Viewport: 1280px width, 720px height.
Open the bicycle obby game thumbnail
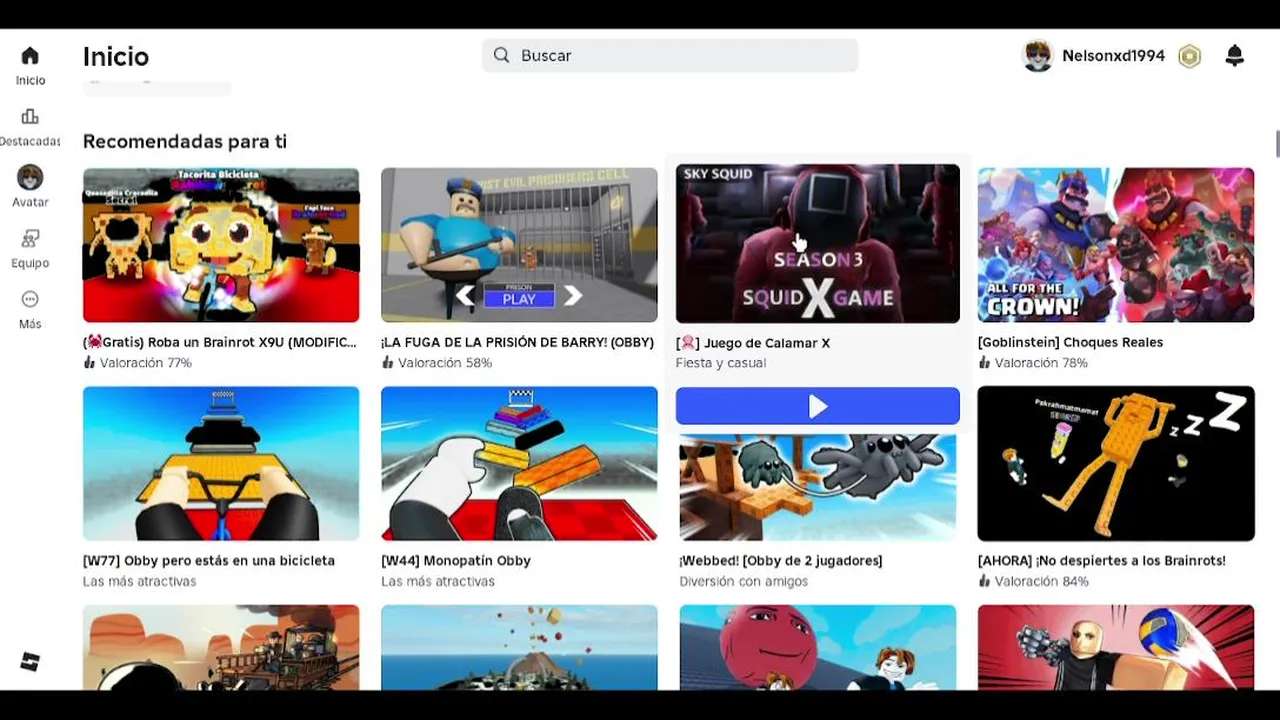click(x=221, y=463)
